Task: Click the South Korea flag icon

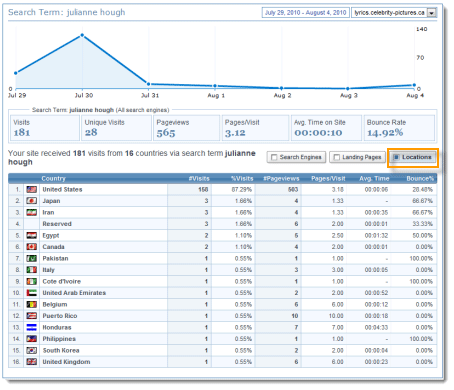Action: pos(32,351)
